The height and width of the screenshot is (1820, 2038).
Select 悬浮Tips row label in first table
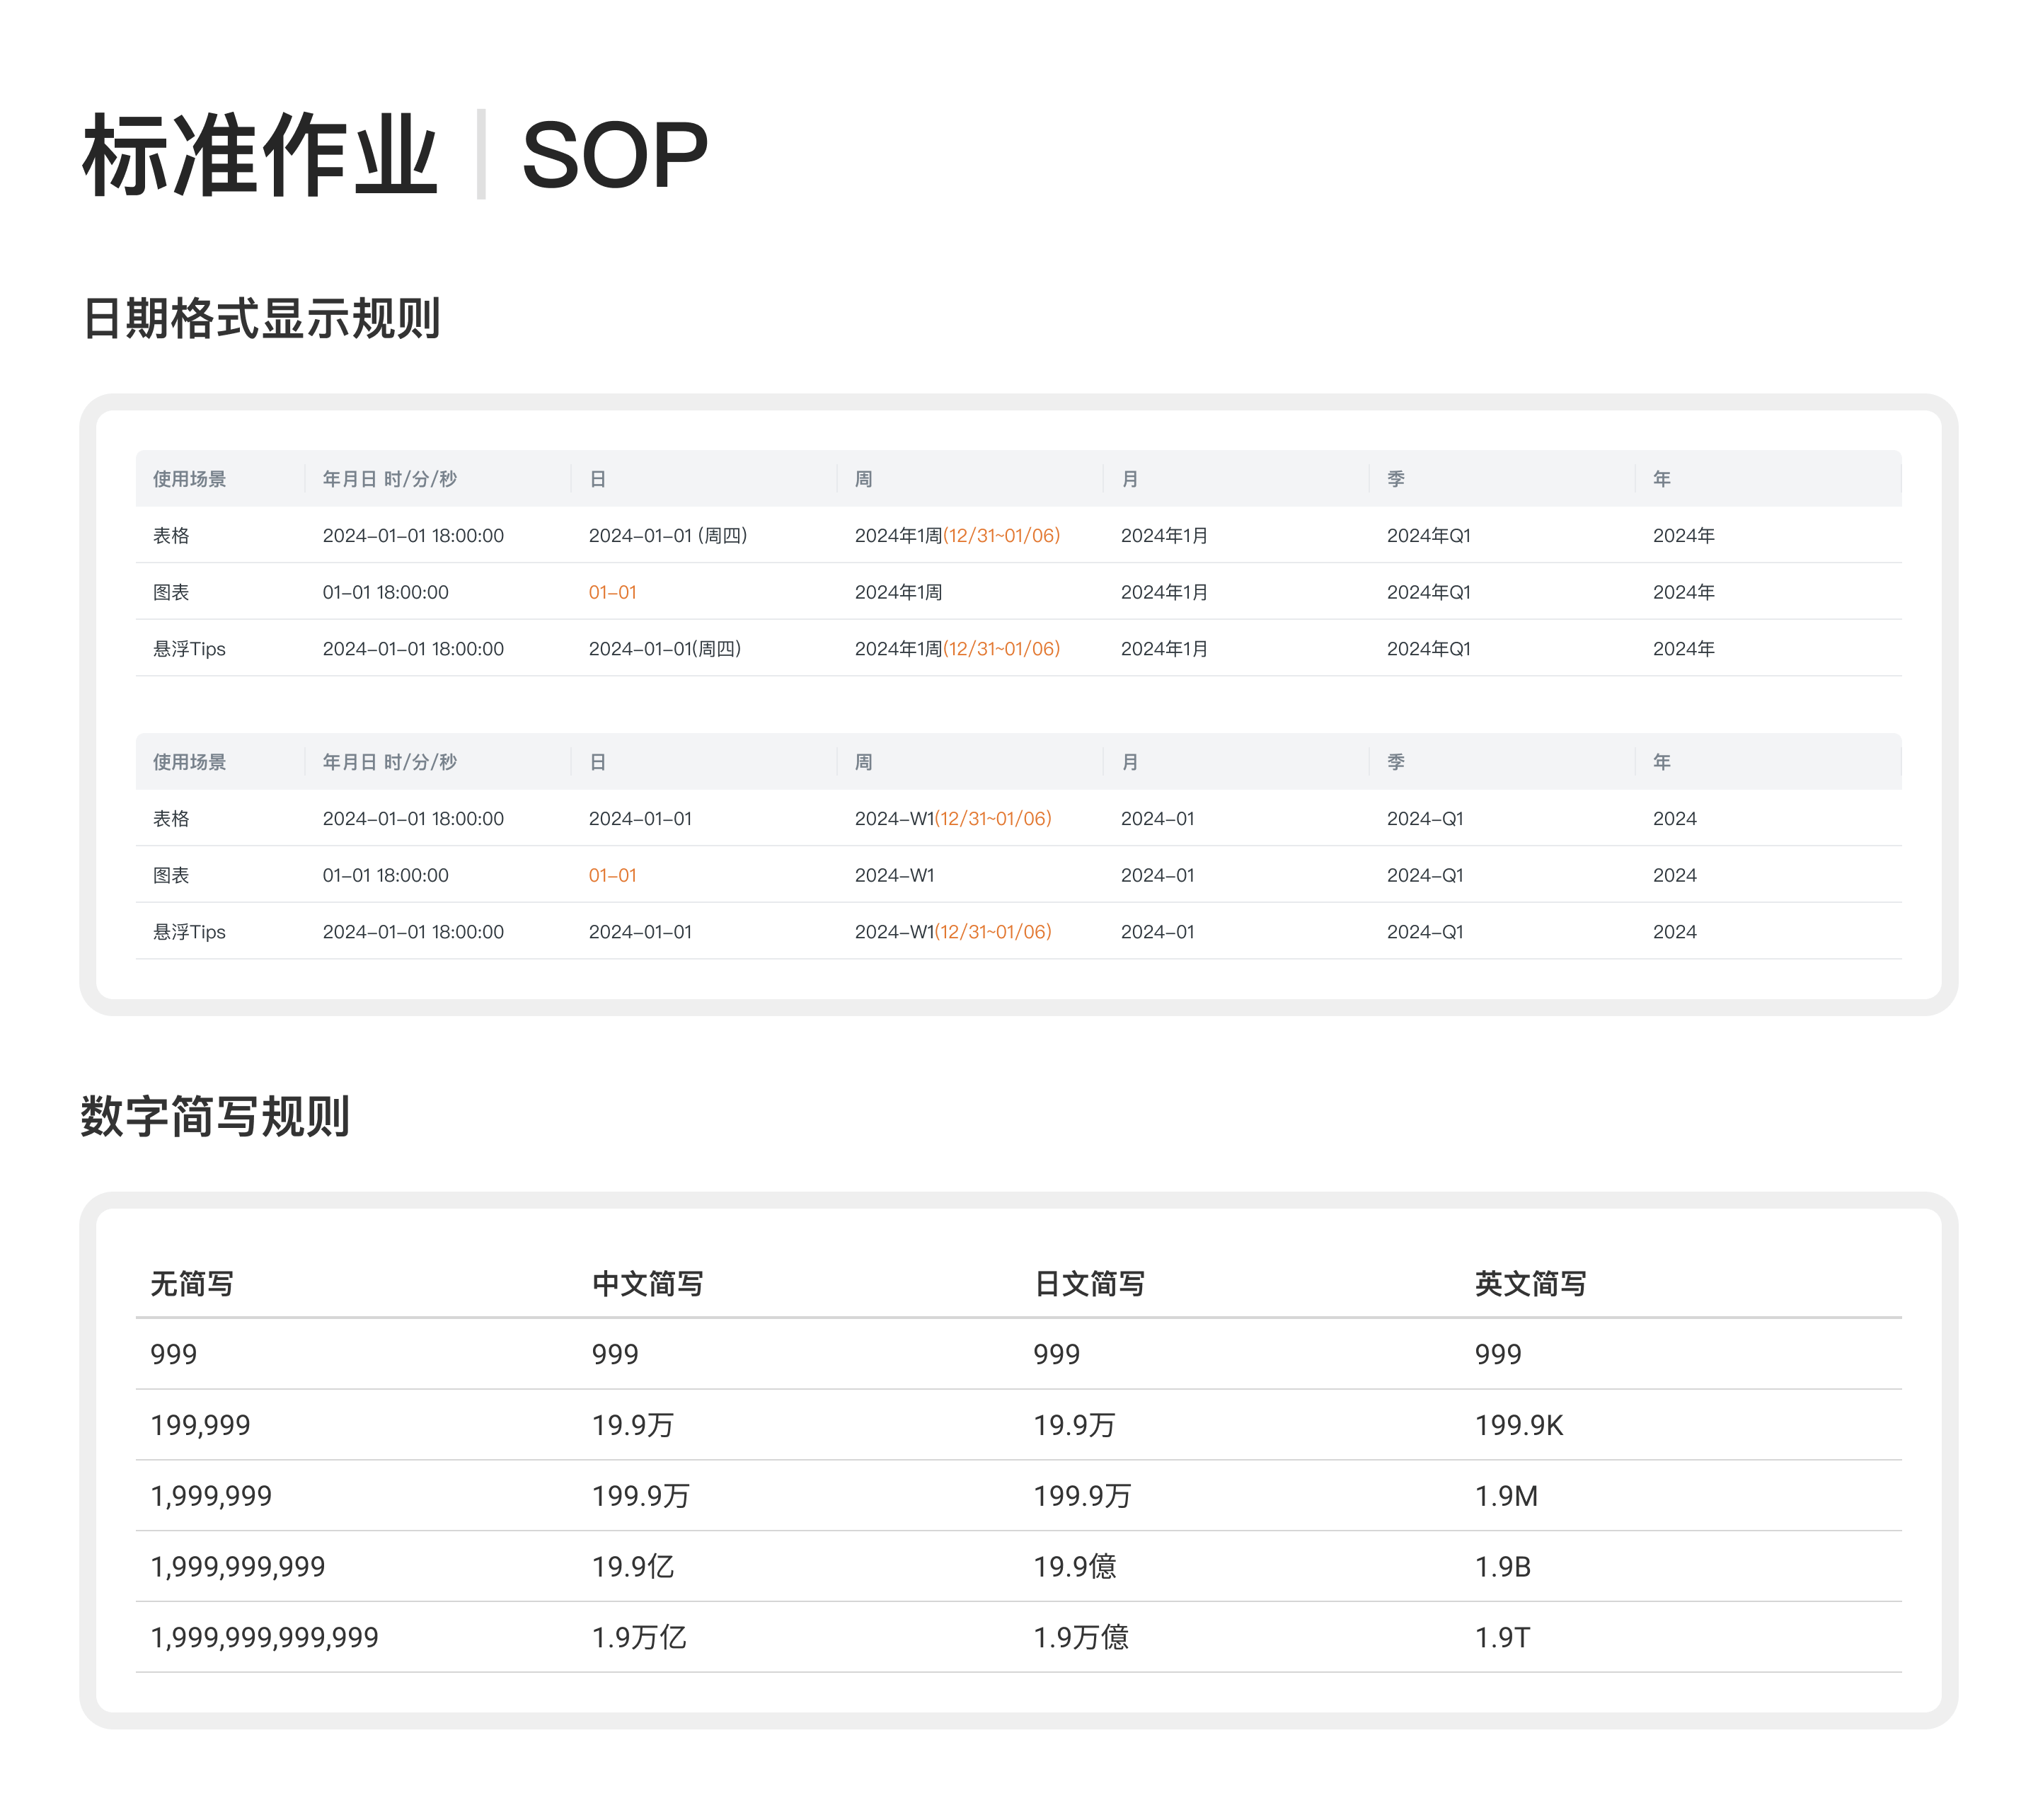[189, 649]
